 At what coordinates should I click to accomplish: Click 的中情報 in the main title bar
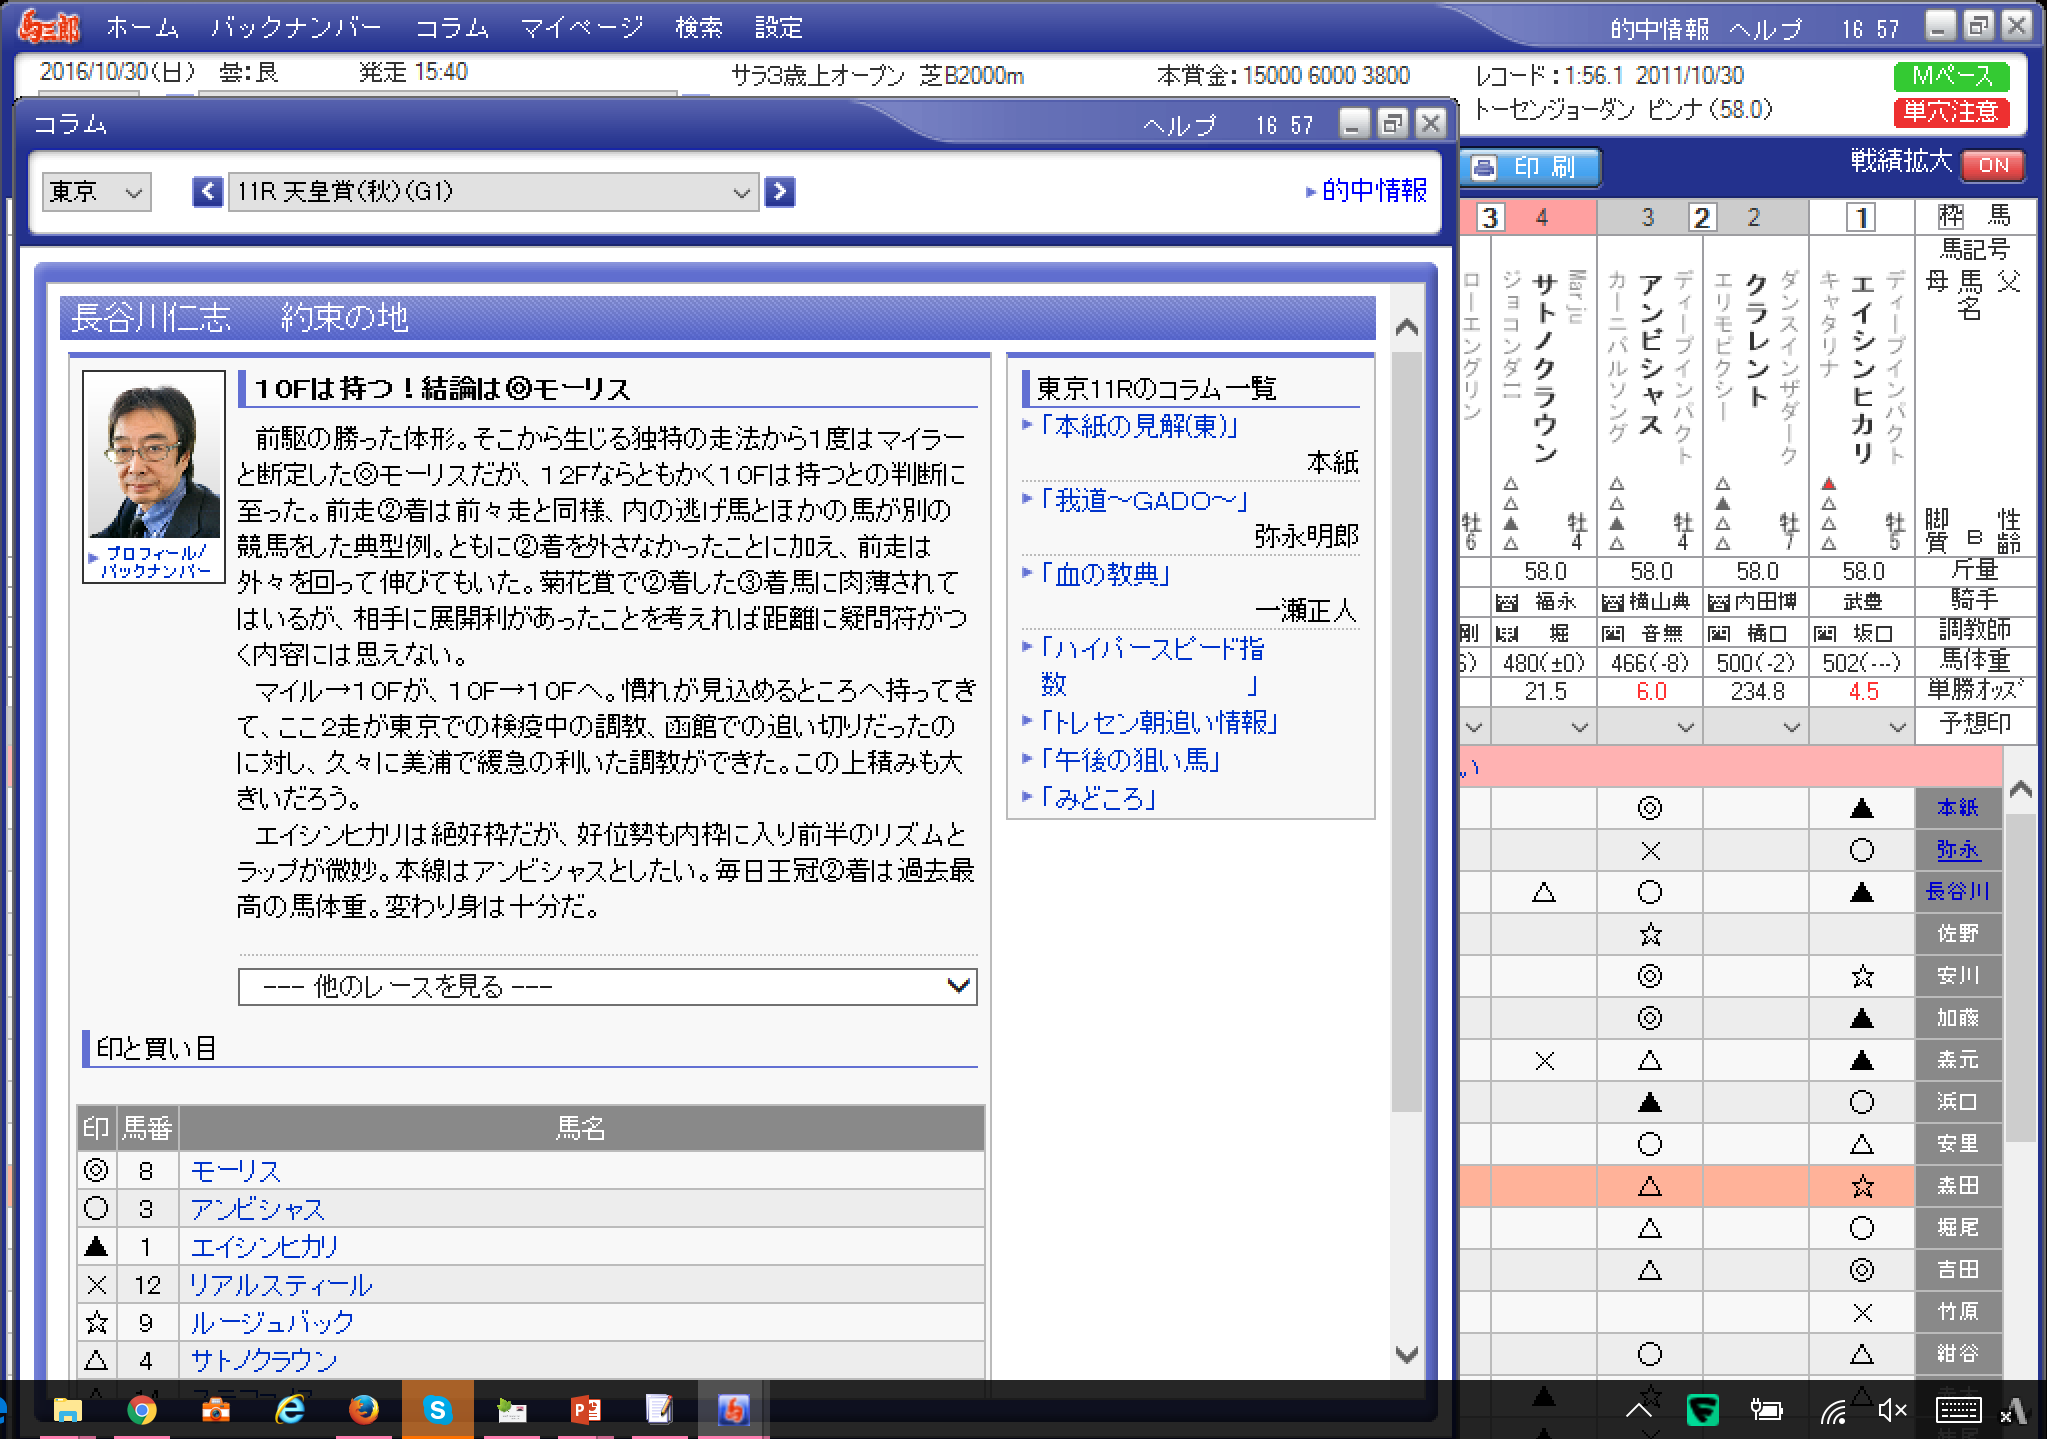click(1659, 29)
